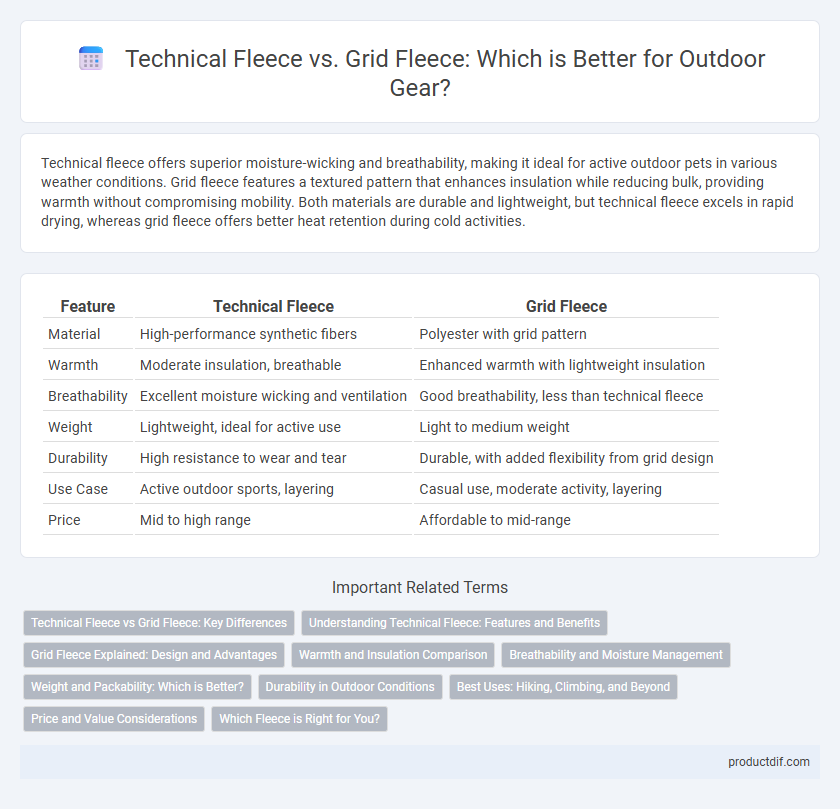840x809 pixels.
Task: Click 'Durability in Outdoor Conditions' tag
Action: [350, 687]
